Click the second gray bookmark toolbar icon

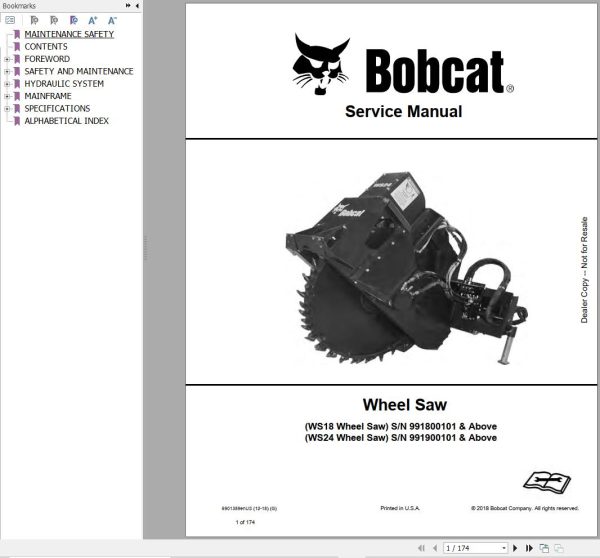point(54,20)
